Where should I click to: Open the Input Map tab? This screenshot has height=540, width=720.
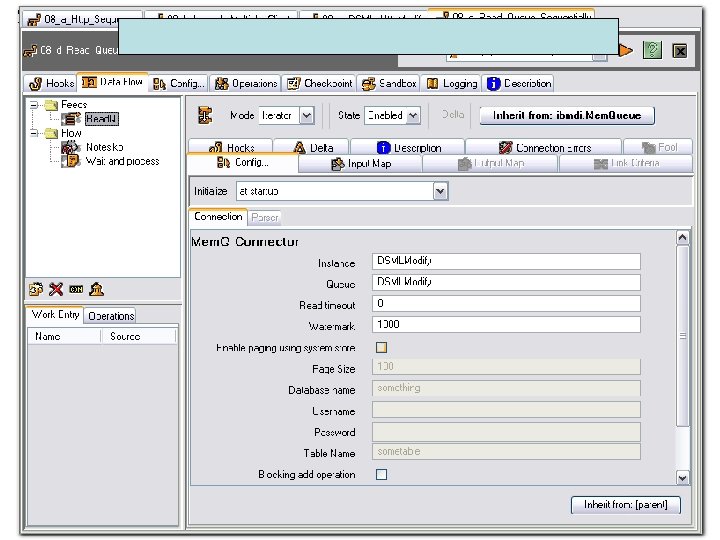(360, 163)
